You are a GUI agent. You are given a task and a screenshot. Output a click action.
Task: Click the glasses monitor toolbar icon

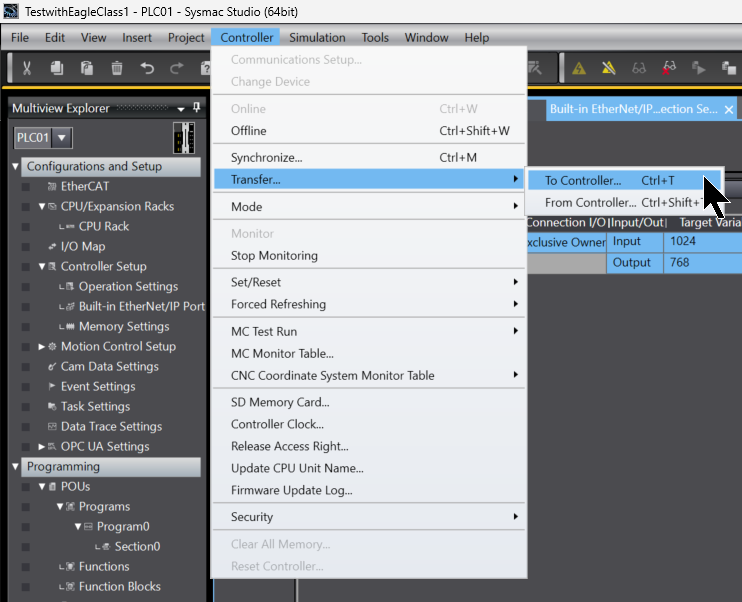tap(638, 69)
